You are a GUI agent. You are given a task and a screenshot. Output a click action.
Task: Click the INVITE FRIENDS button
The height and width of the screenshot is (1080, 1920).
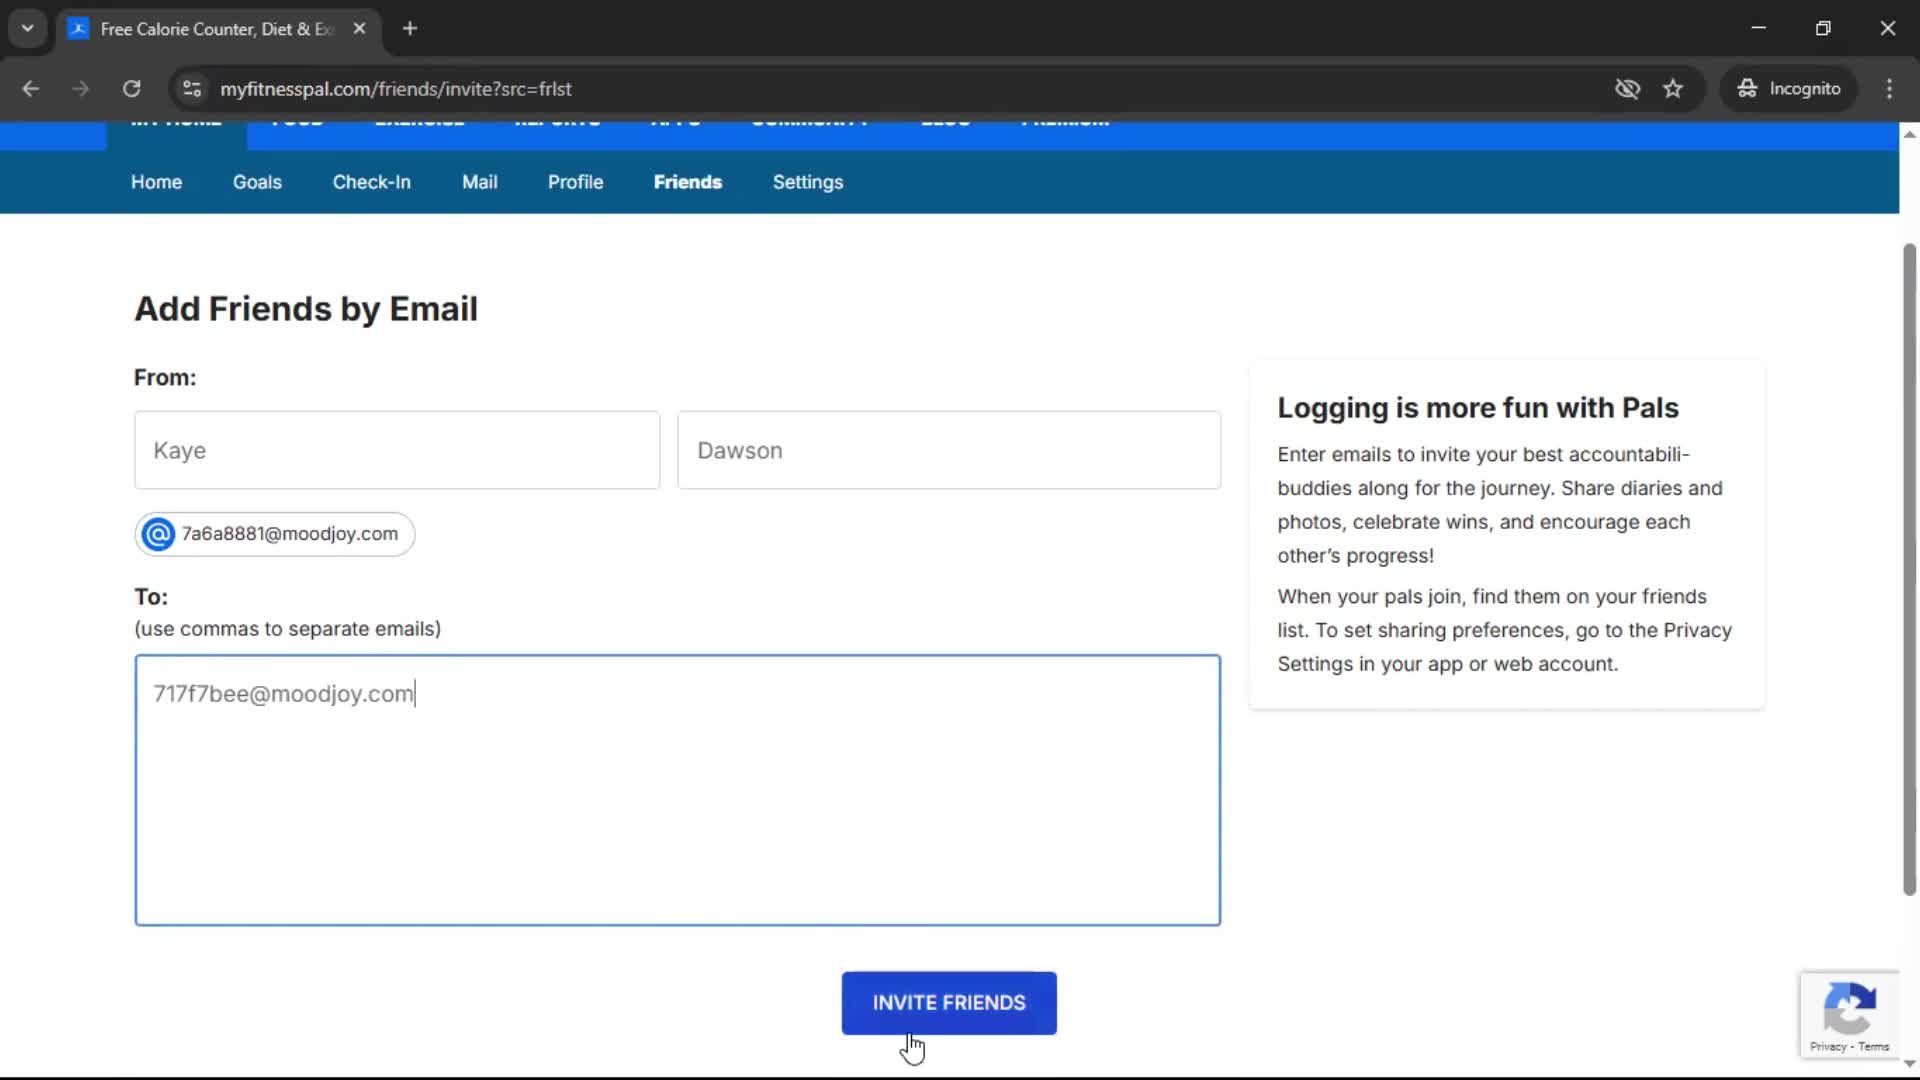click(949, 1003)
